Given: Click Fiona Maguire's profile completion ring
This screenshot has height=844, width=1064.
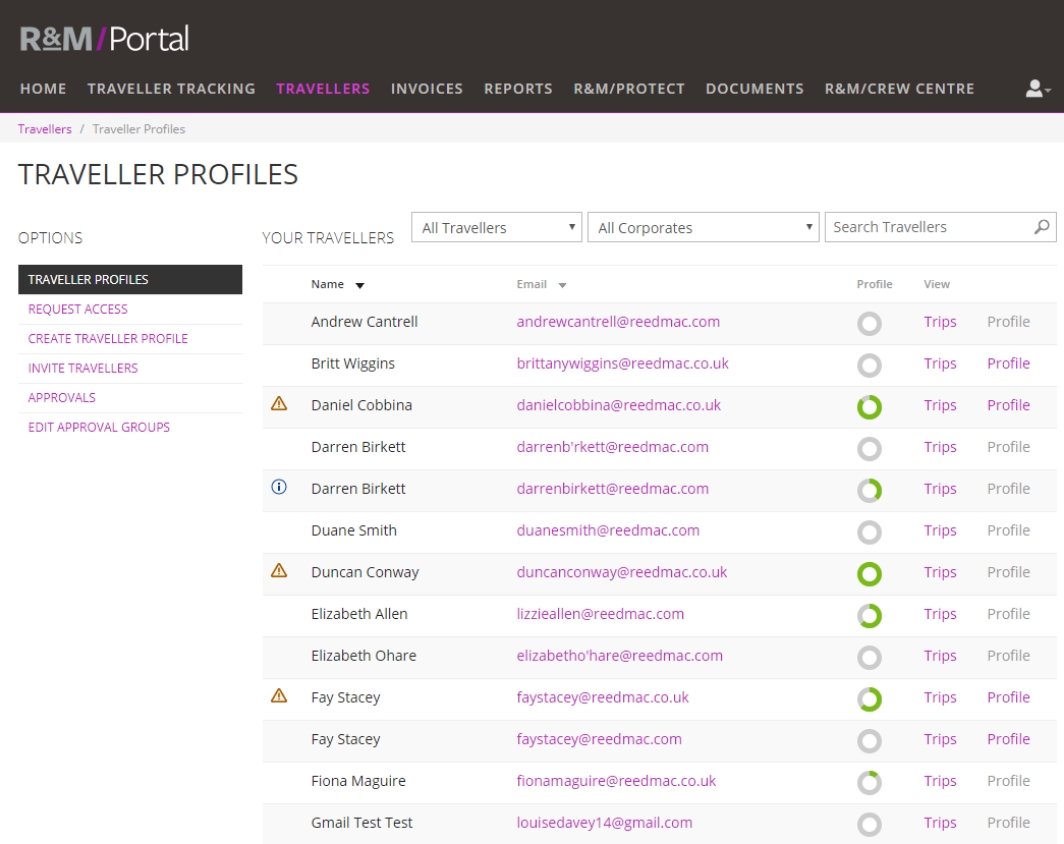Looking at the screenshot, I should (870, 782).
